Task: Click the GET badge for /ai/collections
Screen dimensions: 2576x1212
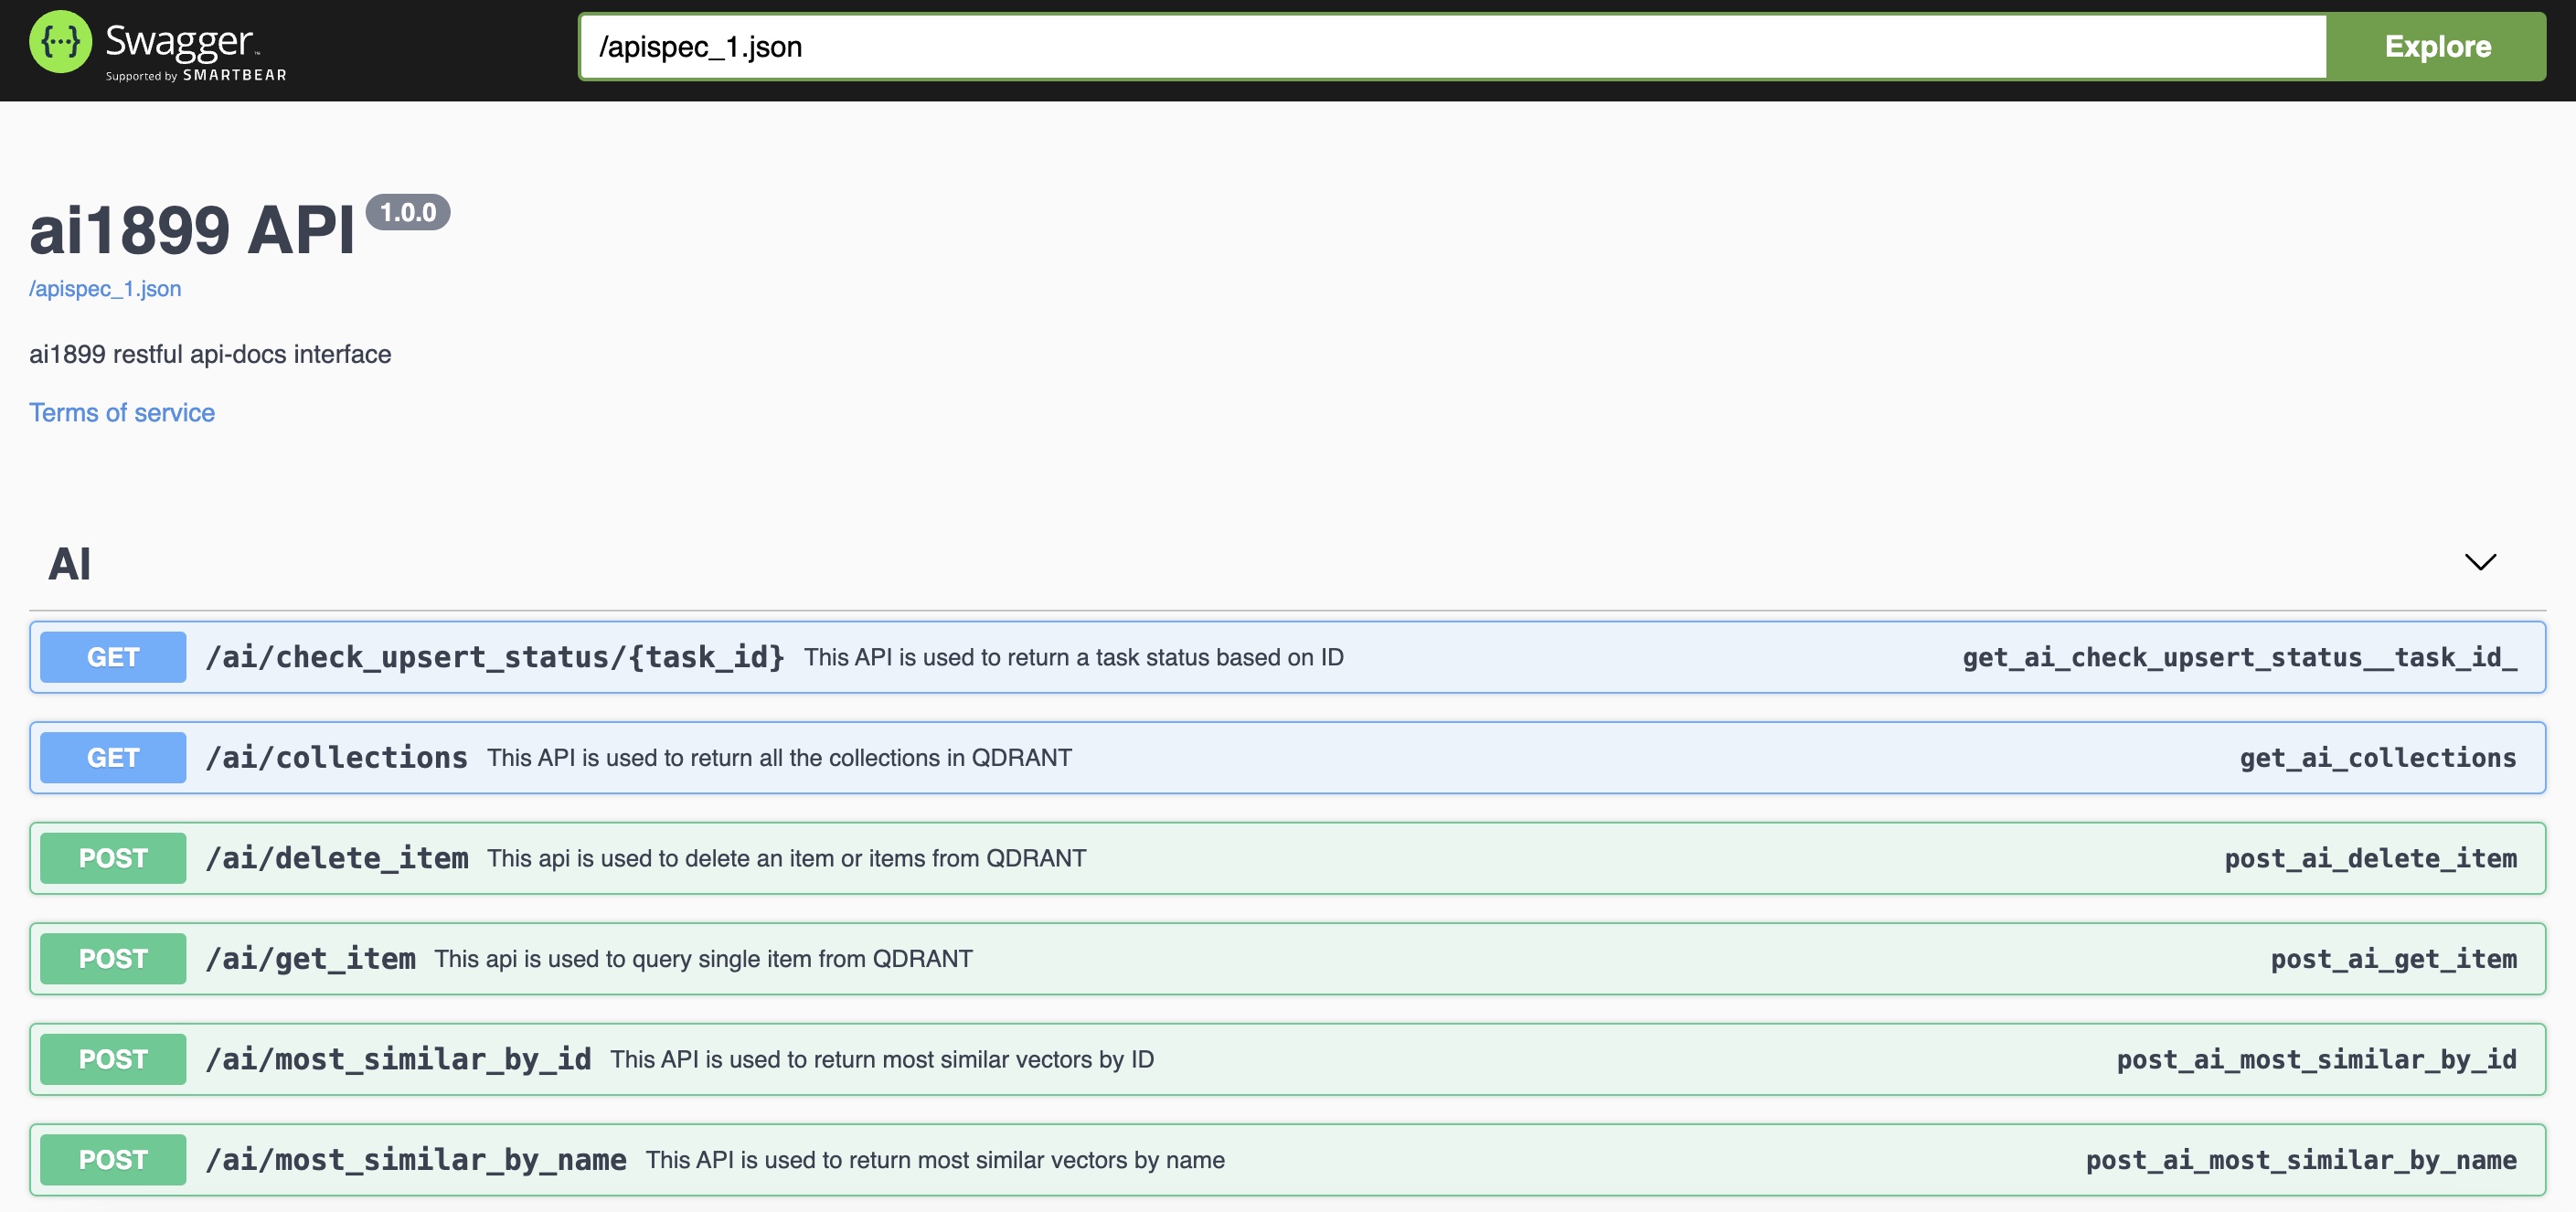Action: click(113, 758)
